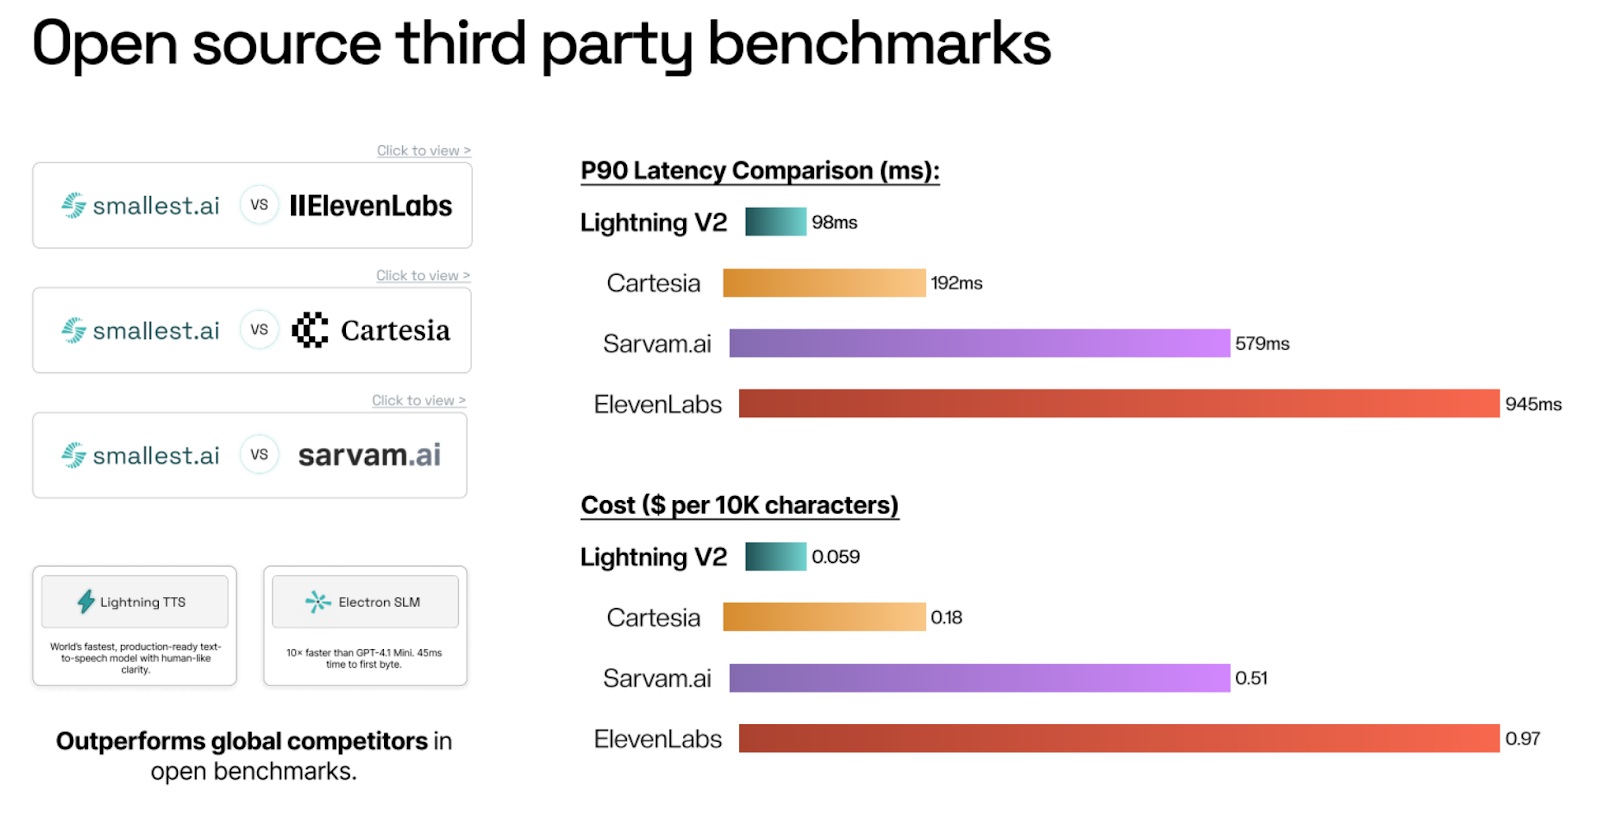Open 'Click to view' above Cartesia card
This screenshot has height=817, width=1600.
pyautogui.click(x=422, y=276)
